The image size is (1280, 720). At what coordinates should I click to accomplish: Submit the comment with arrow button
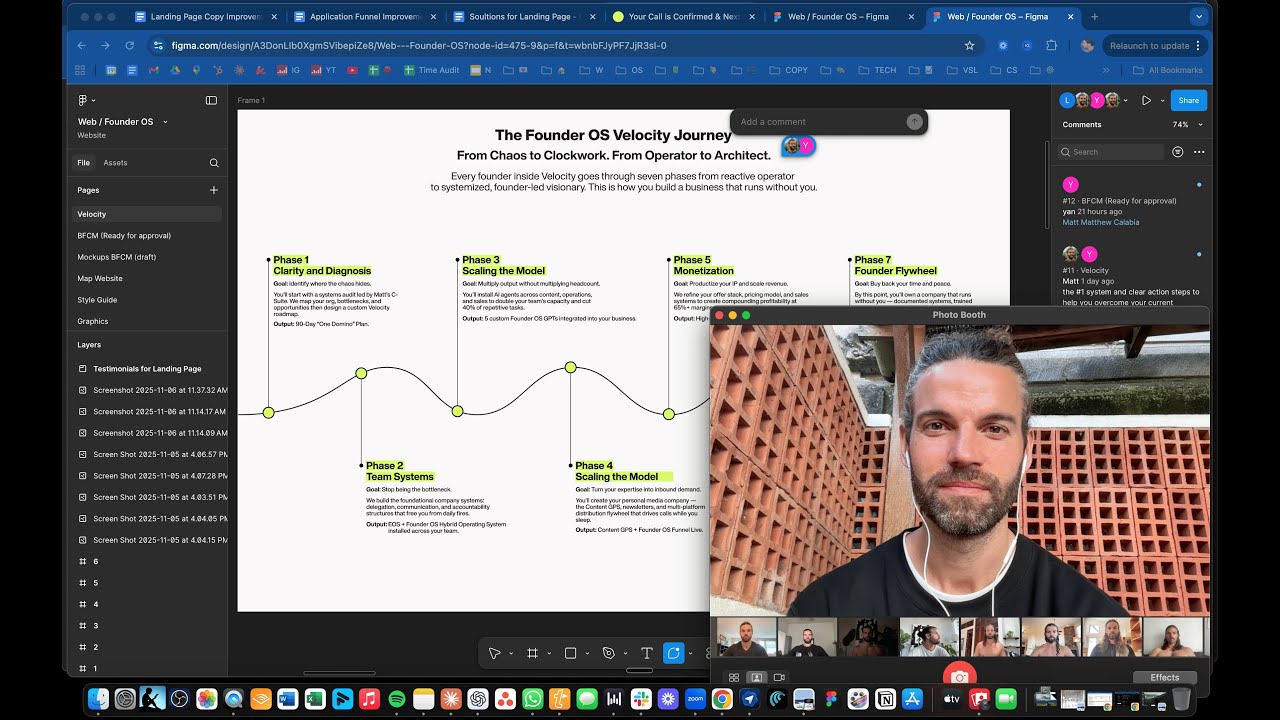(x=914, y=121)
